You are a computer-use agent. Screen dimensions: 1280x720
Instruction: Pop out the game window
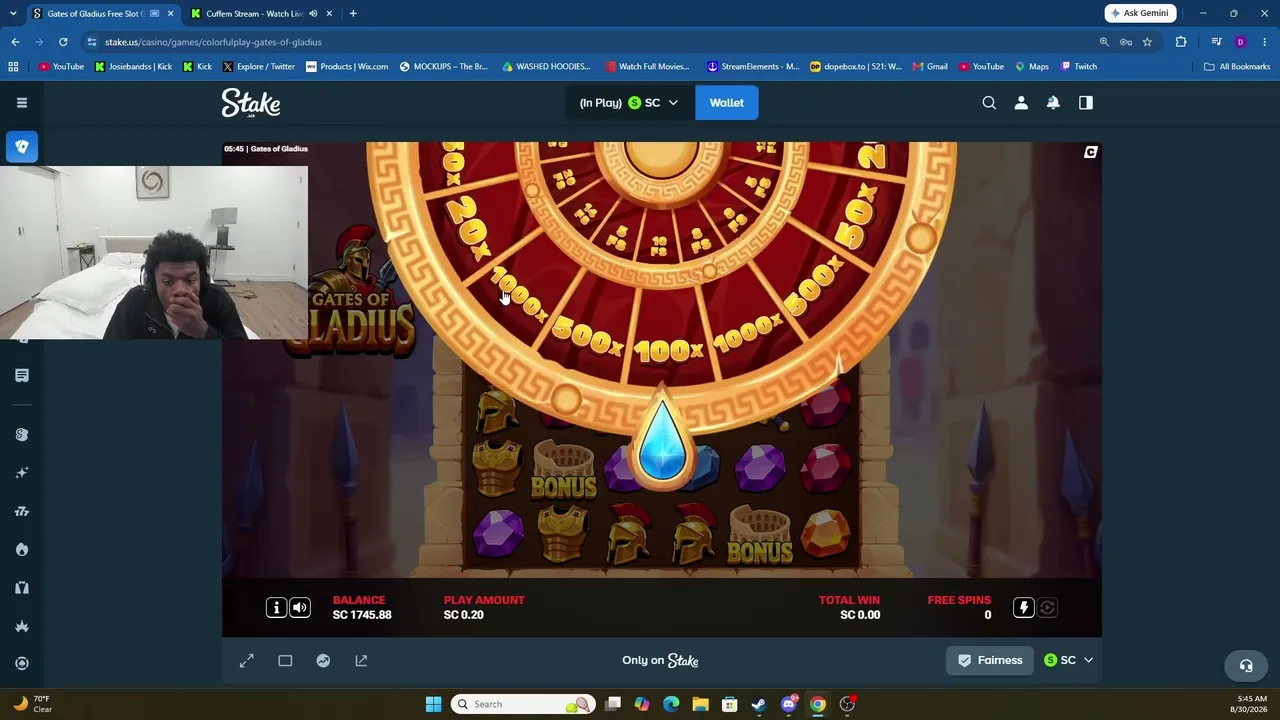pos(361,660)
